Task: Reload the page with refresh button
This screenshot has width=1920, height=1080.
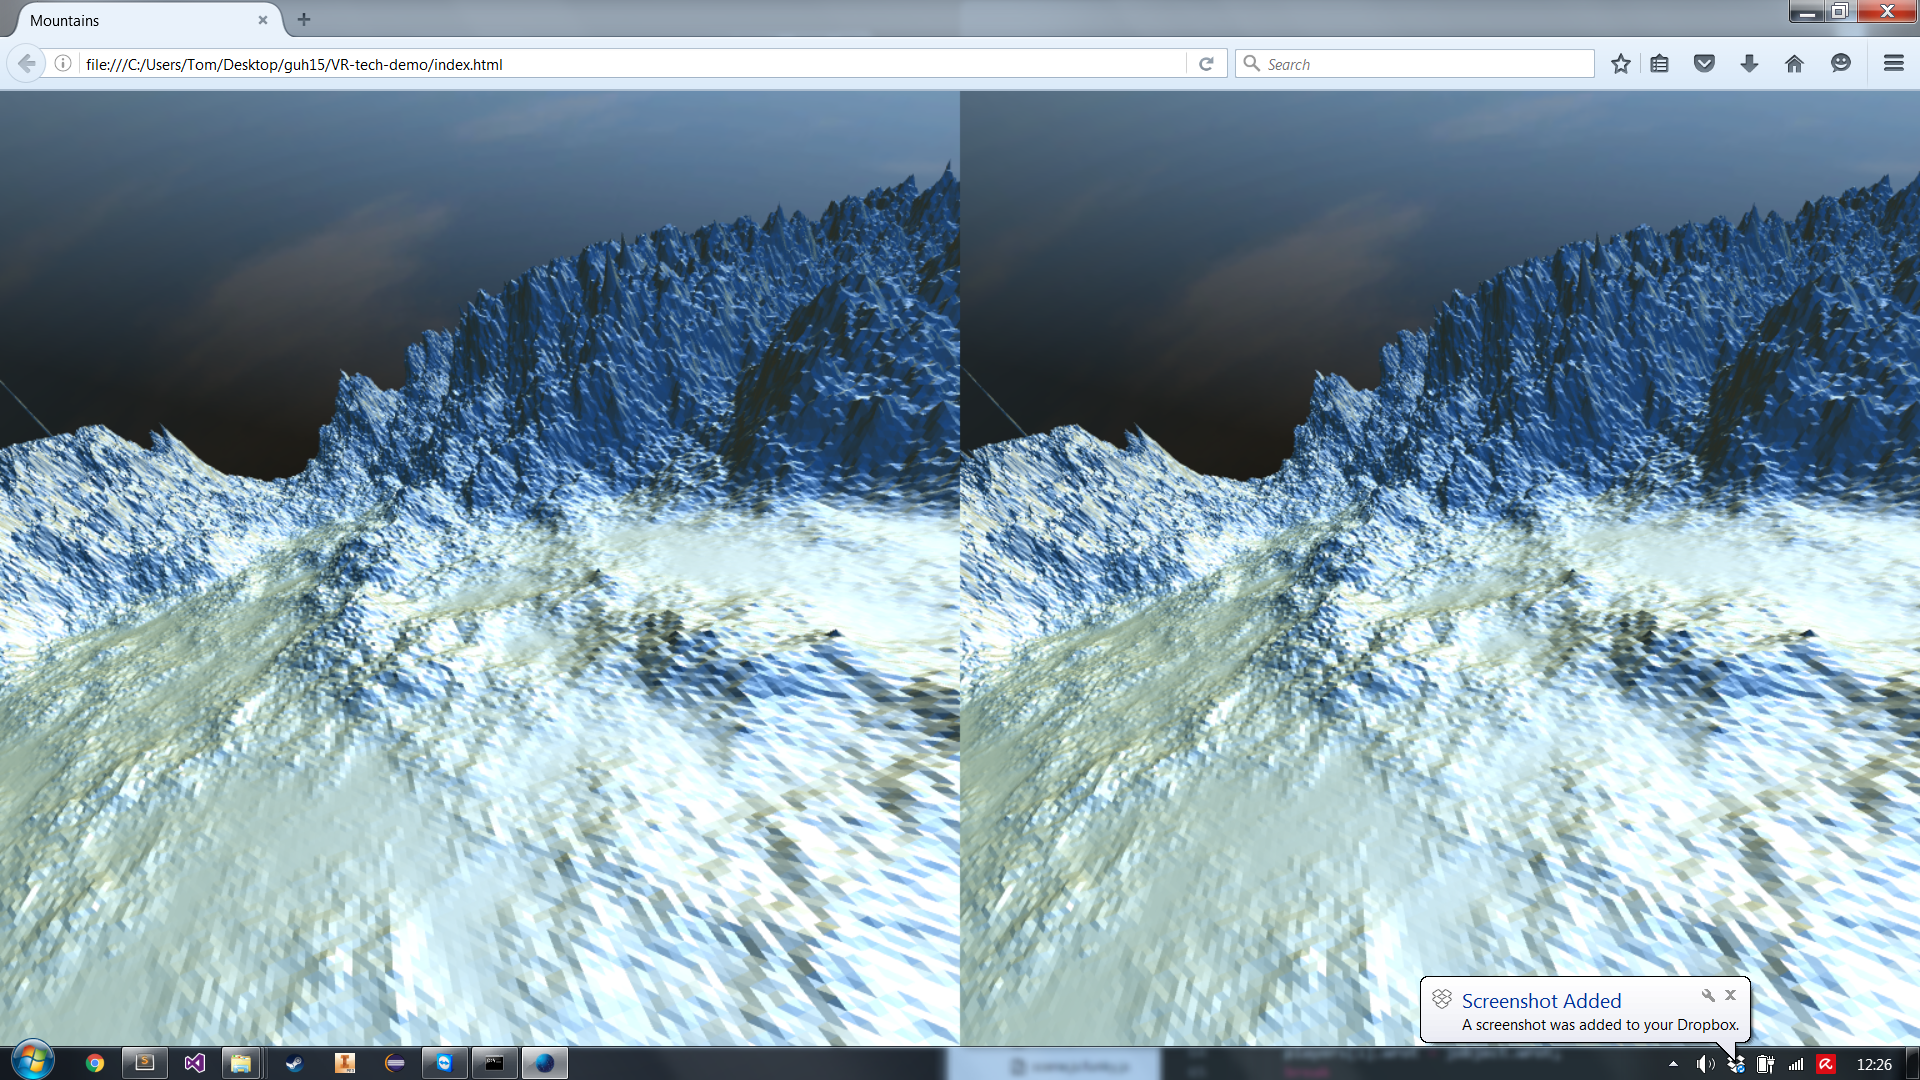Action: (x=1206, y=64)
